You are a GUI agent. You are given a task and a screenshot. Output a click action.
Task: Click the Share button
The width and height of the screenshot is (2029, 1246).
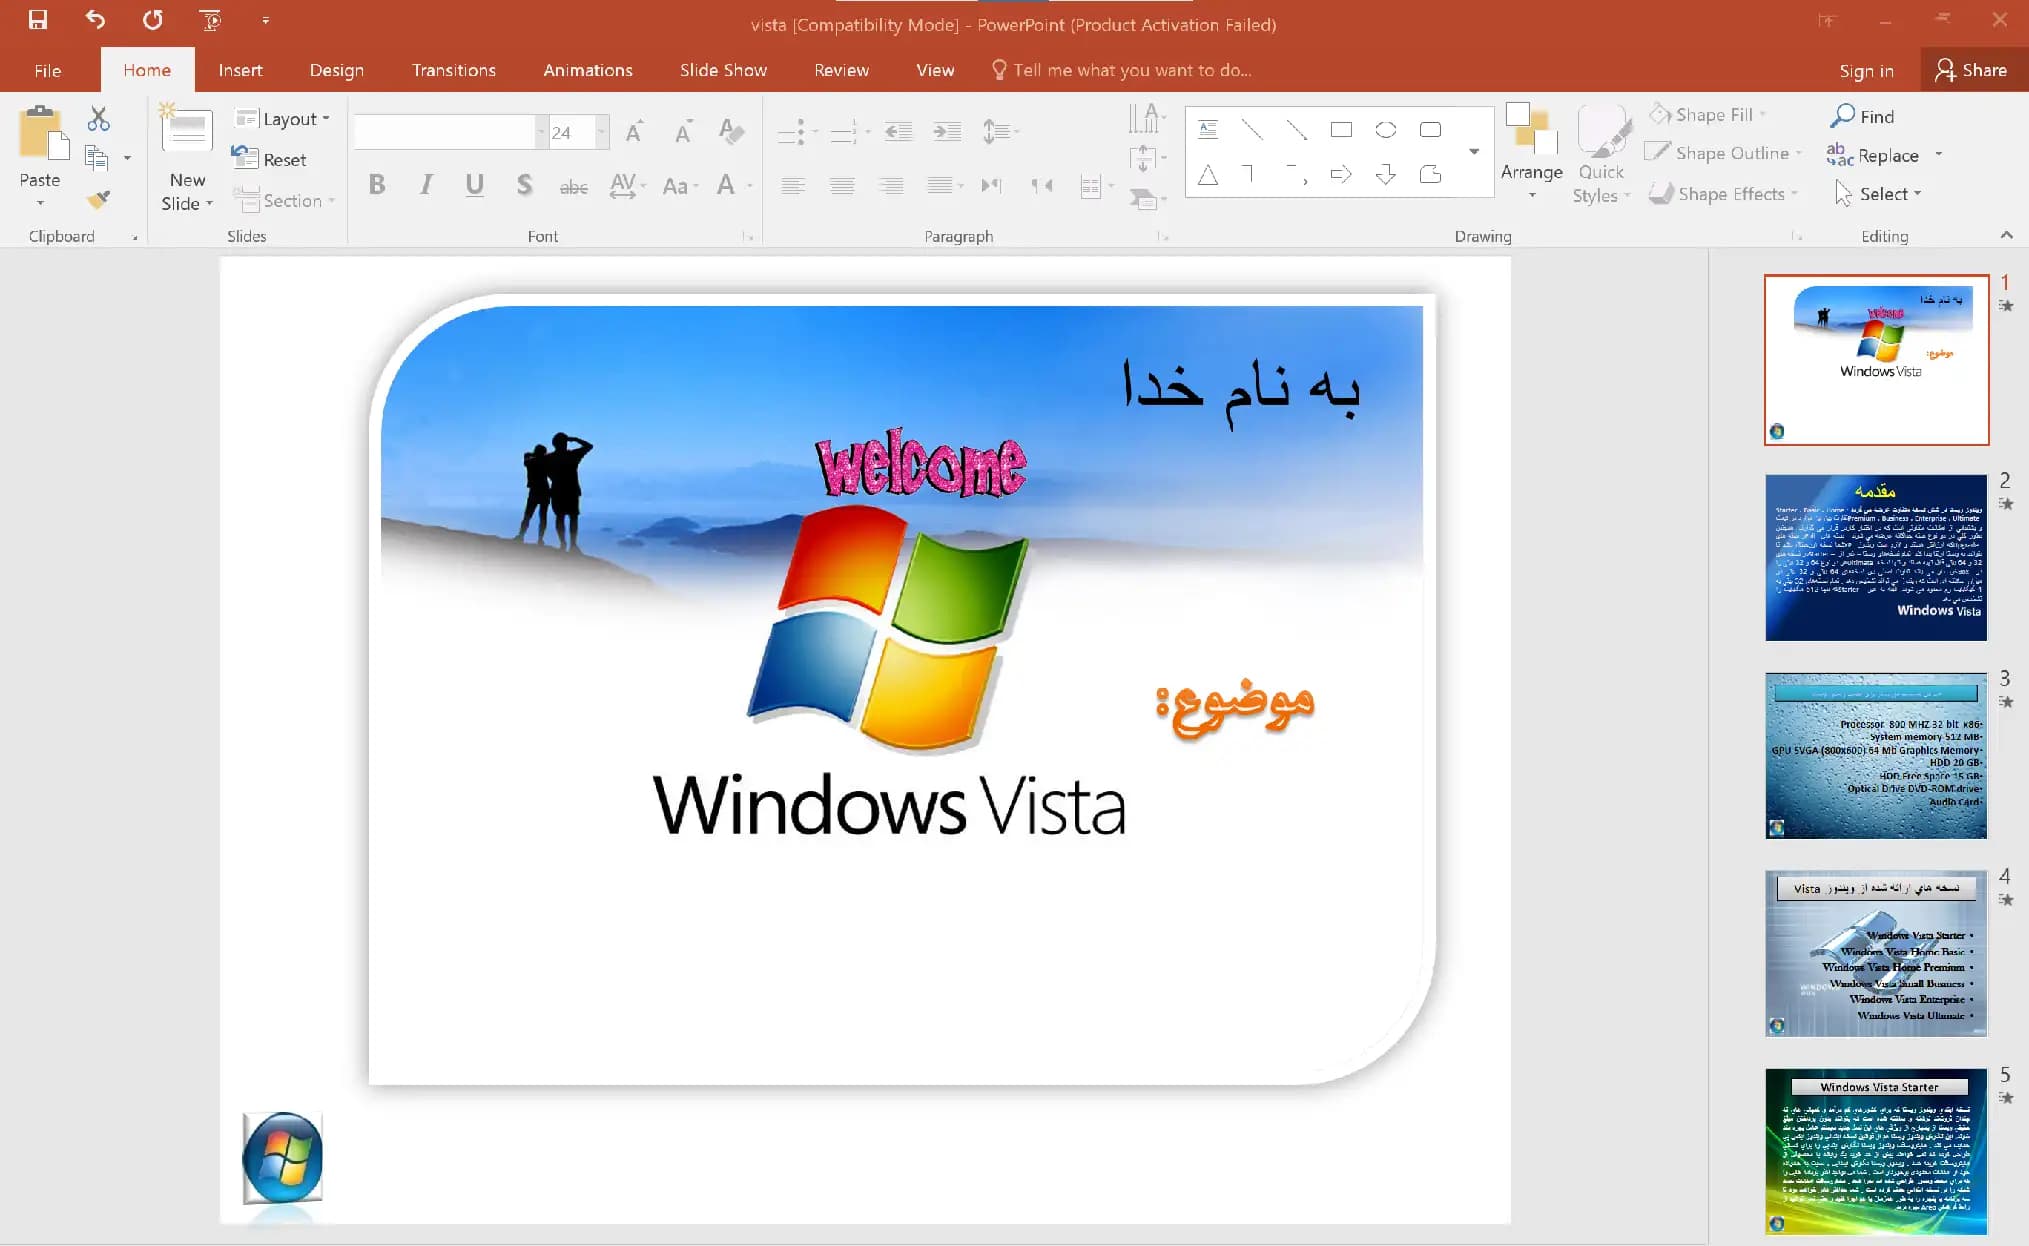click(1972, 70)
